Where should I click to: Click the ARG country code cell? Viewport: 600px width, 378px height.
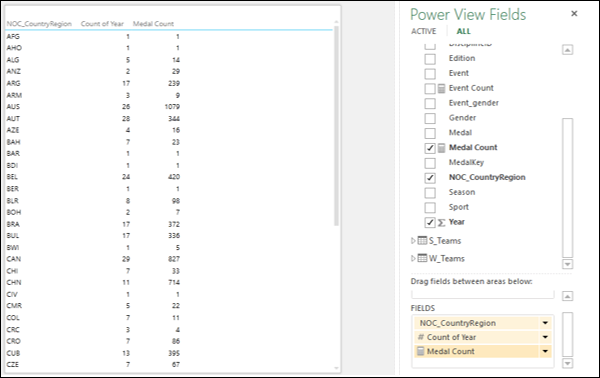pyautogui.click(x=13, y=83)
